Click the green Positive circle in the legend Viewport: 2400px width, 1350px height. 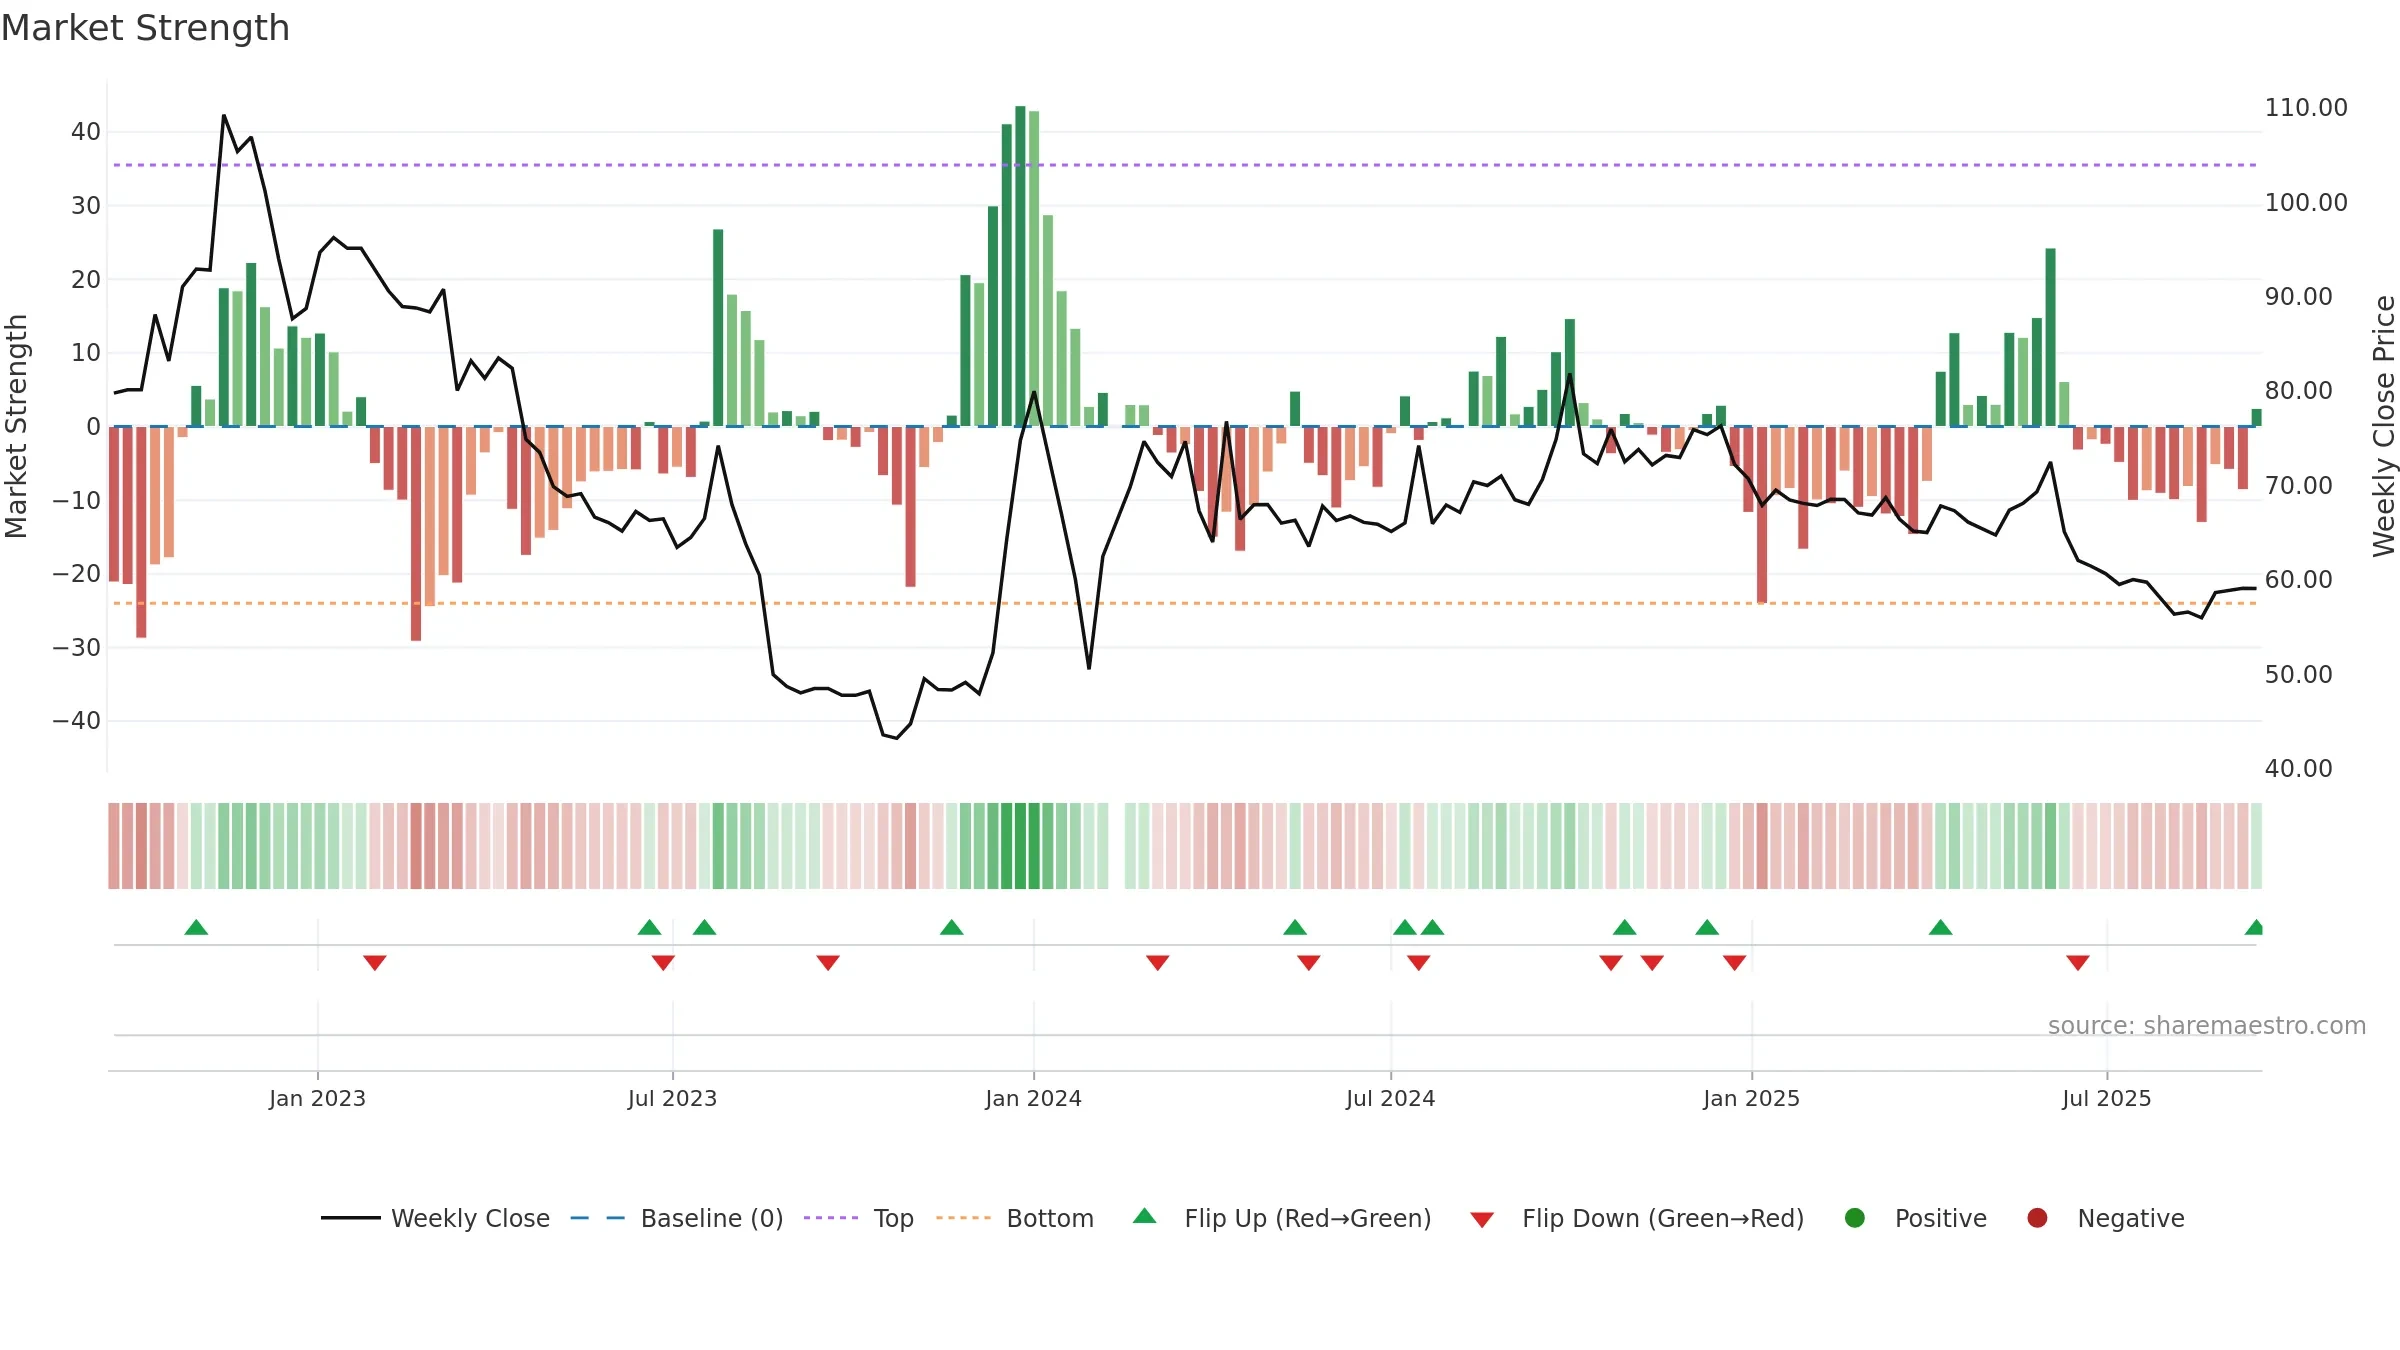[x=1855, y=1218]
